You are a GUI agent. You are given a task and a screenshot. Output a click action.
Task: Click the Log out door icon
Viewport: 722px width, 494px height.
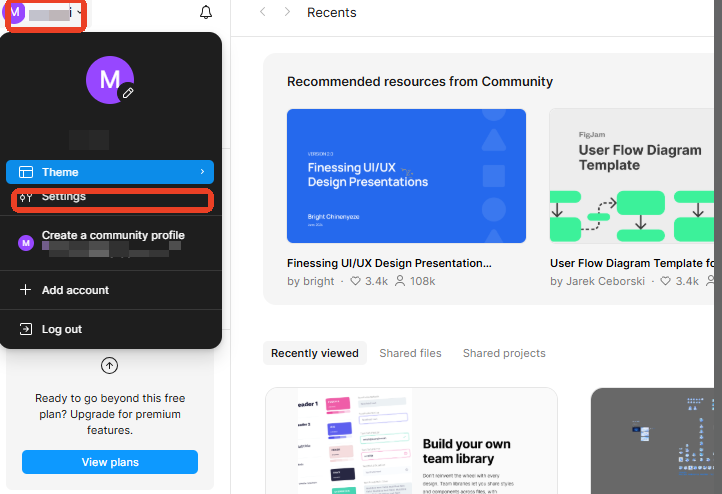click(x=26, y=329)
